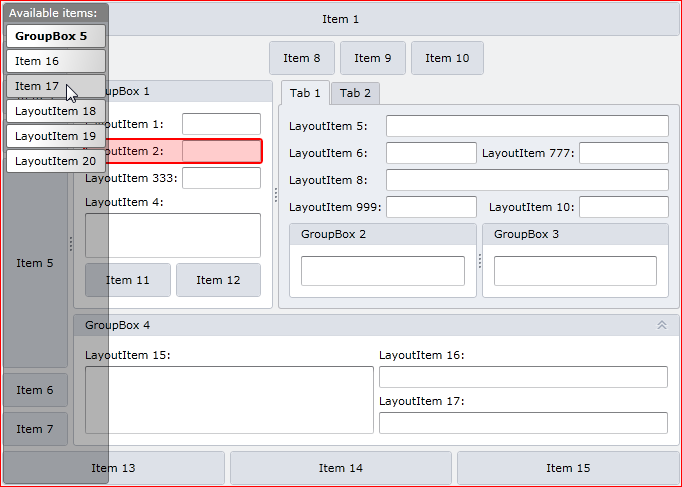Focus the LayoutItem 16 input field

click(x=523, y=377)
